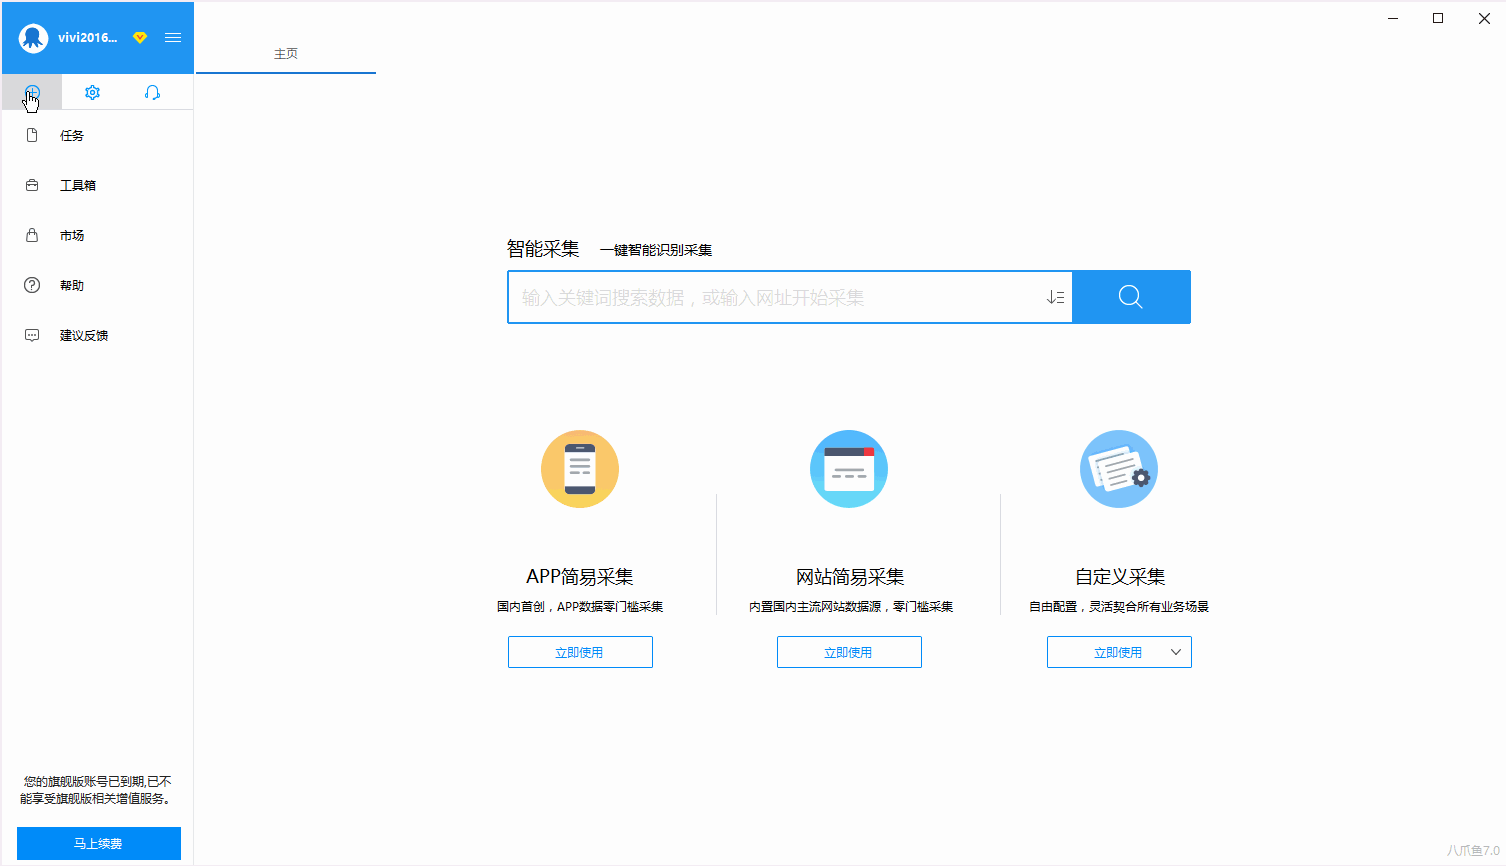Click 立即使用 under 网站简易采集

coord(849,652)
